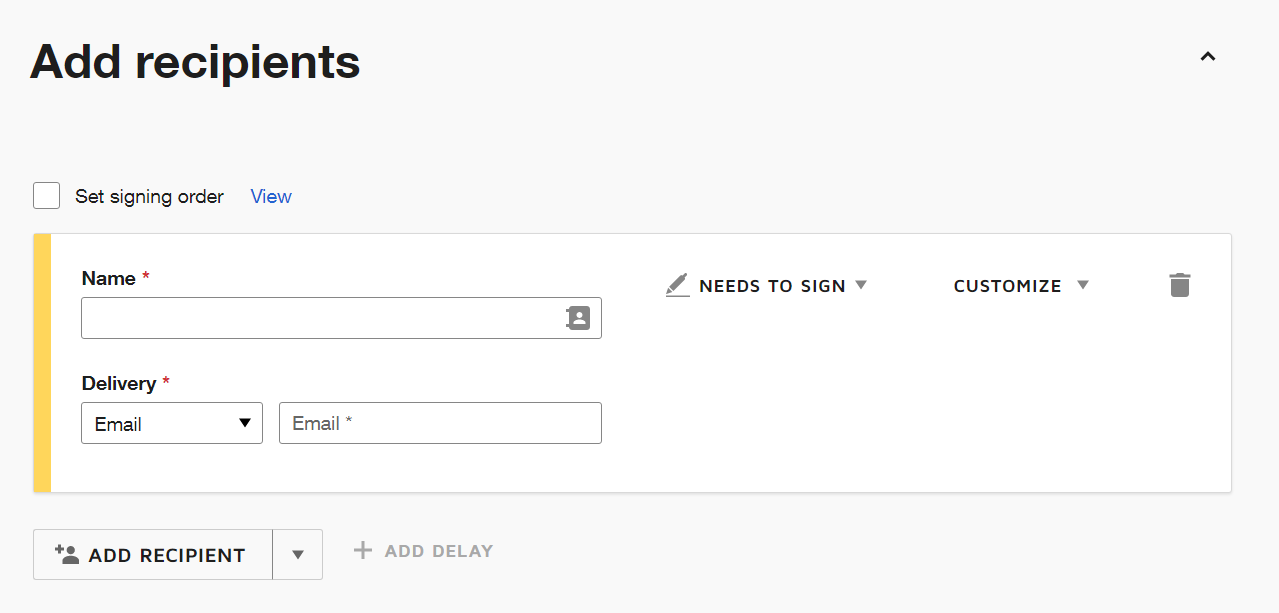Screen dimensions: 1279x613
Task: Click the Delivery dropdown arrow icon
Action: 246,423
